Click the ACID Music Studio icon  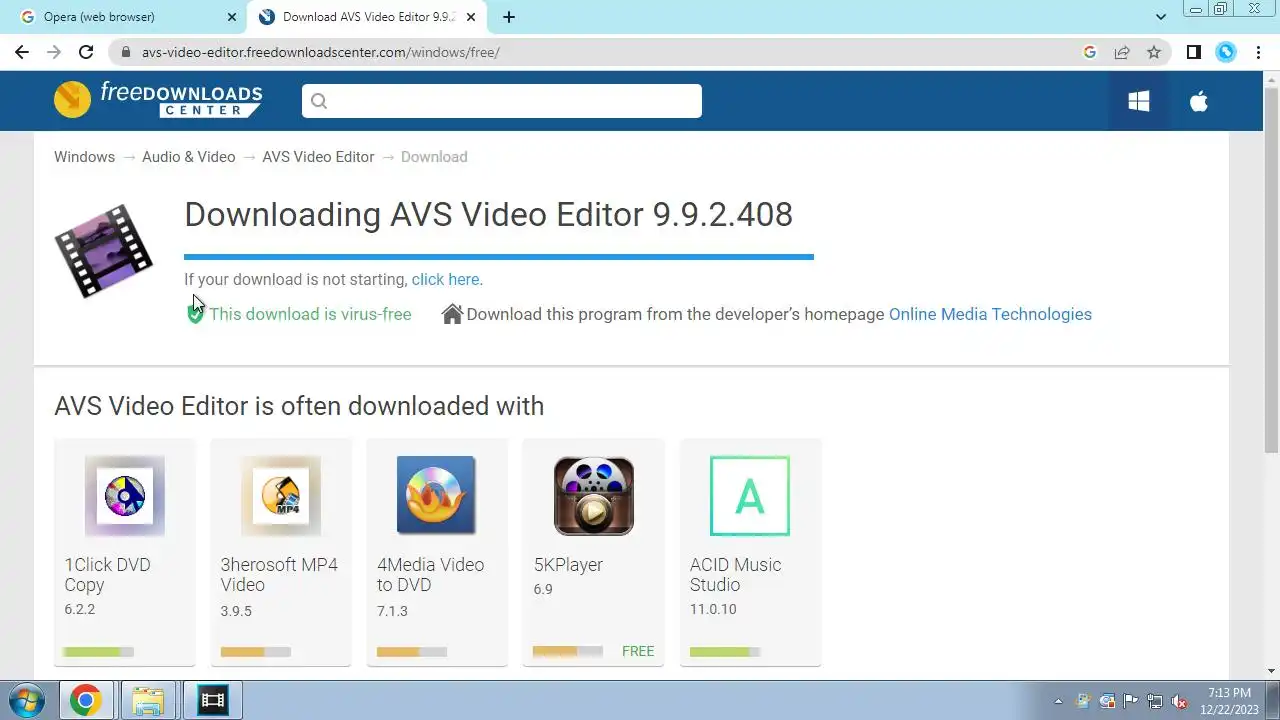point(750,496)
